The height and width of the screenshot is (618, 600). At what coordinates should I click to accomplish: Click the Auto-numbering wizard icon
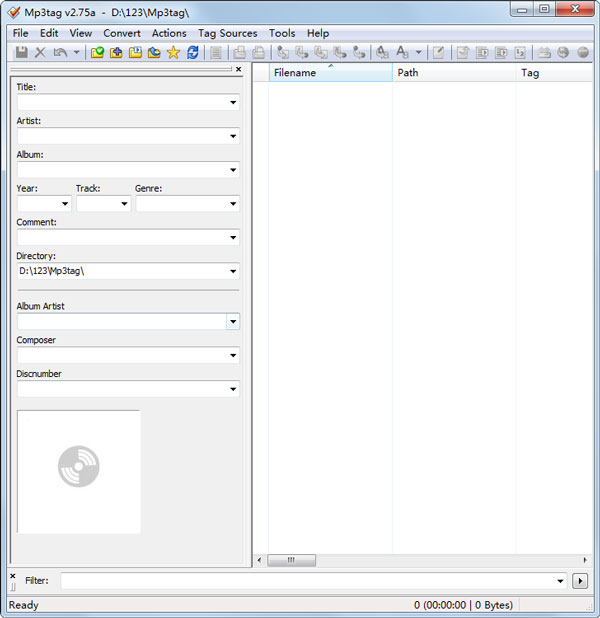point(520,52)
